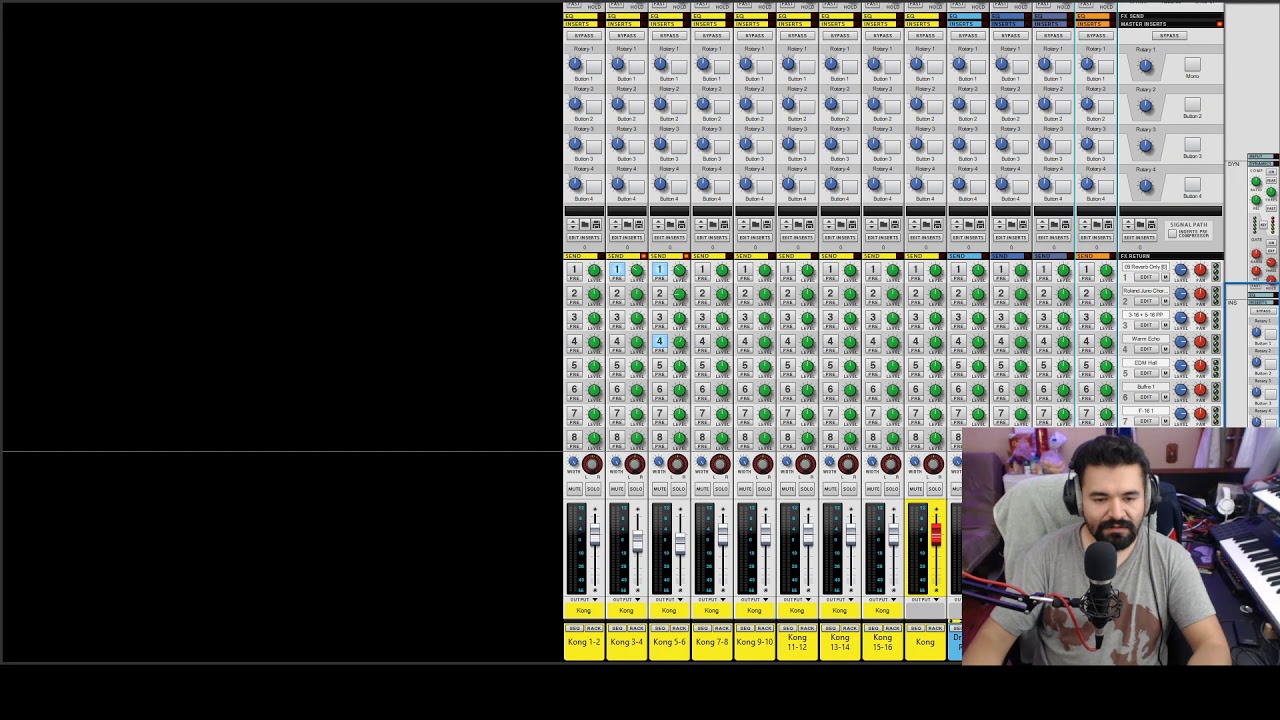1280x720 pixels.
Task: Click RACK button on Kong 3-4
Action: [x=636, y=628]
